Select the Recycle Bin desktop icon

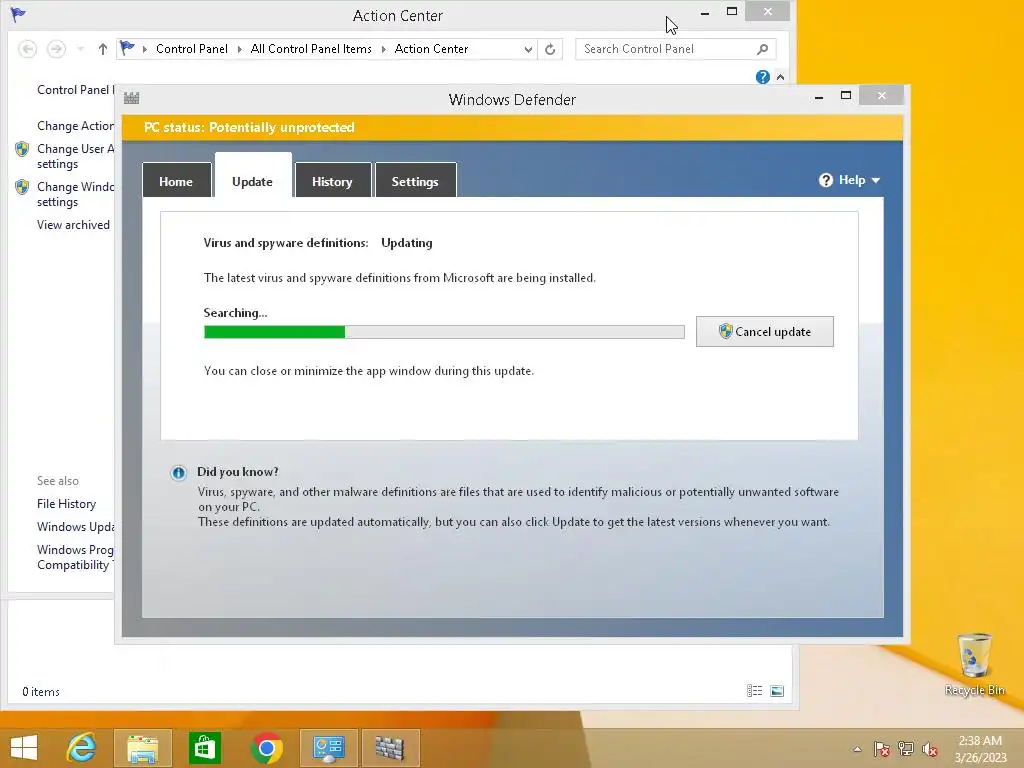(974, 665)
